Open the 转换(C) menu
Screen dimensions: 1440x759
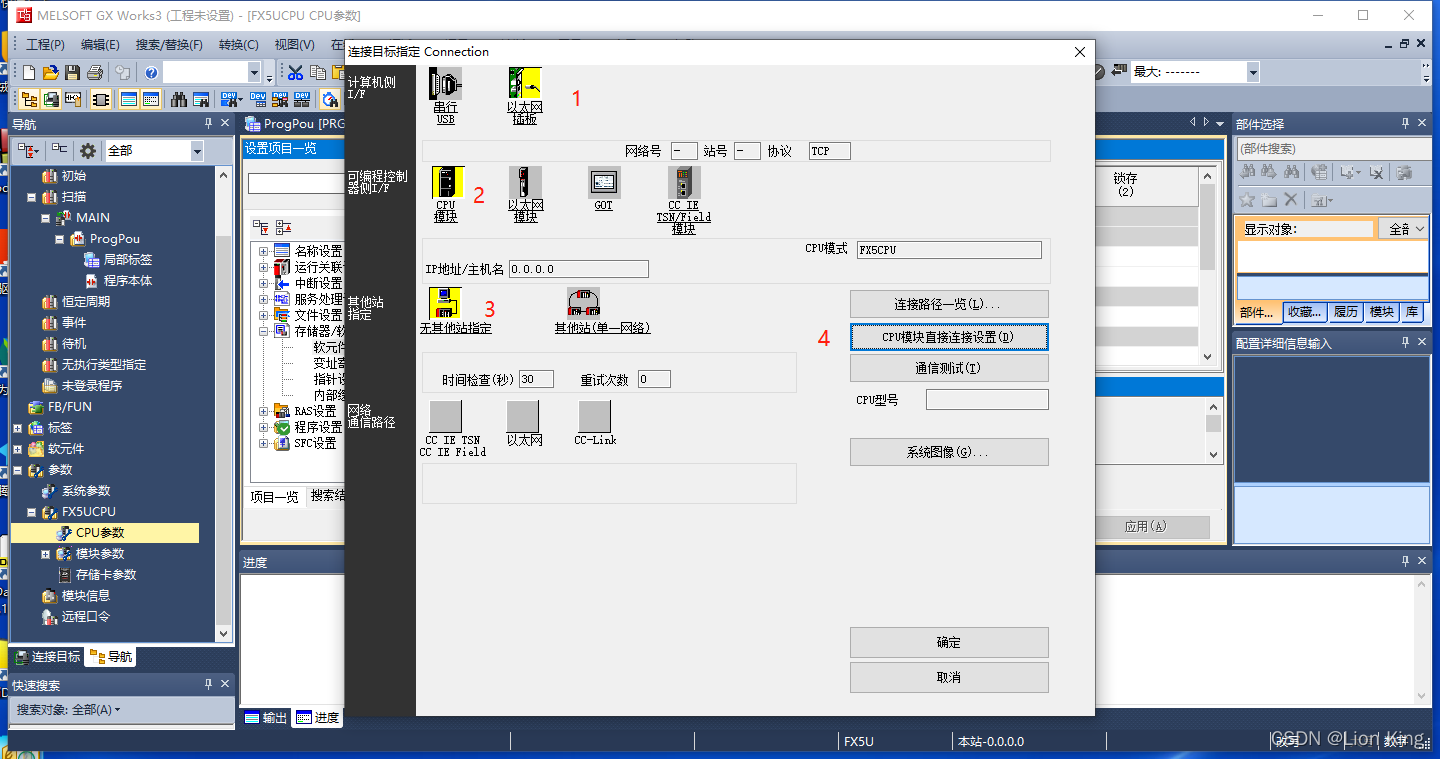238,45
